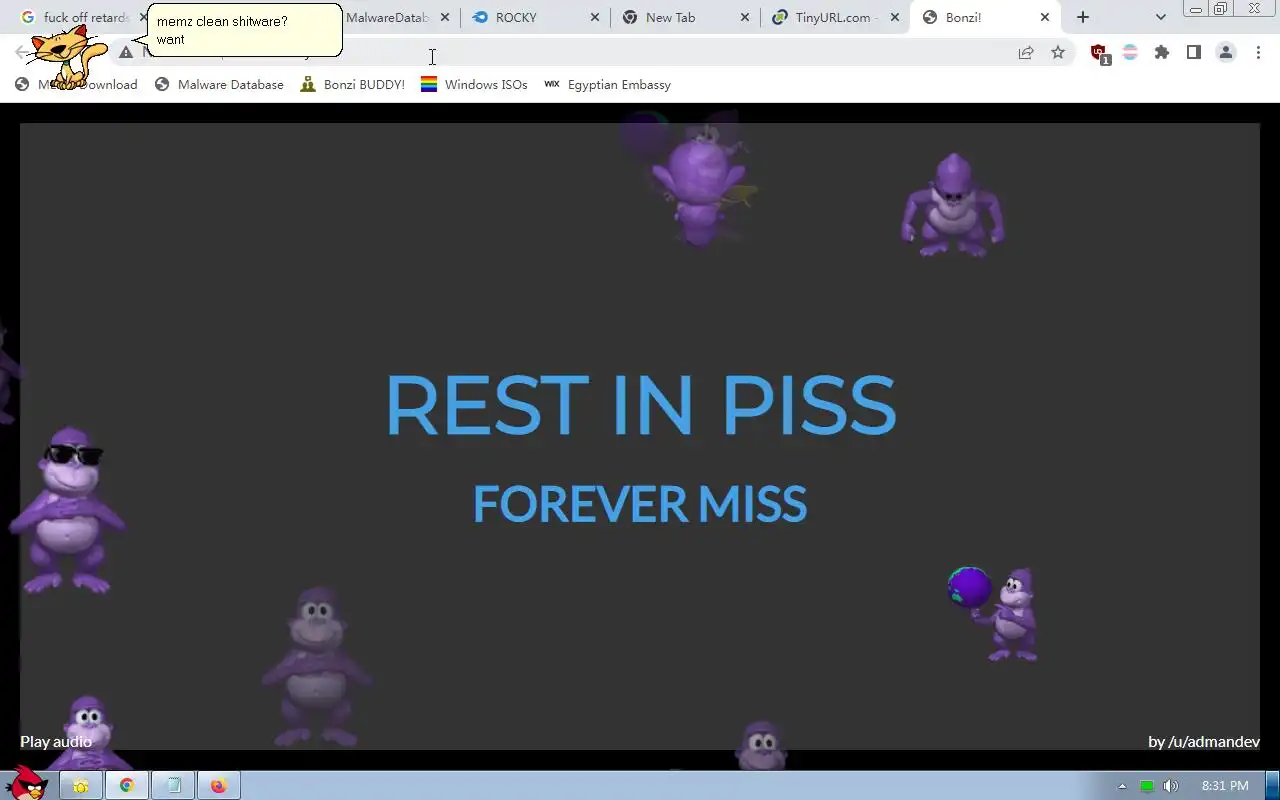
Task: Open the notepad taskbar icon
Action: tap(173, 785)
